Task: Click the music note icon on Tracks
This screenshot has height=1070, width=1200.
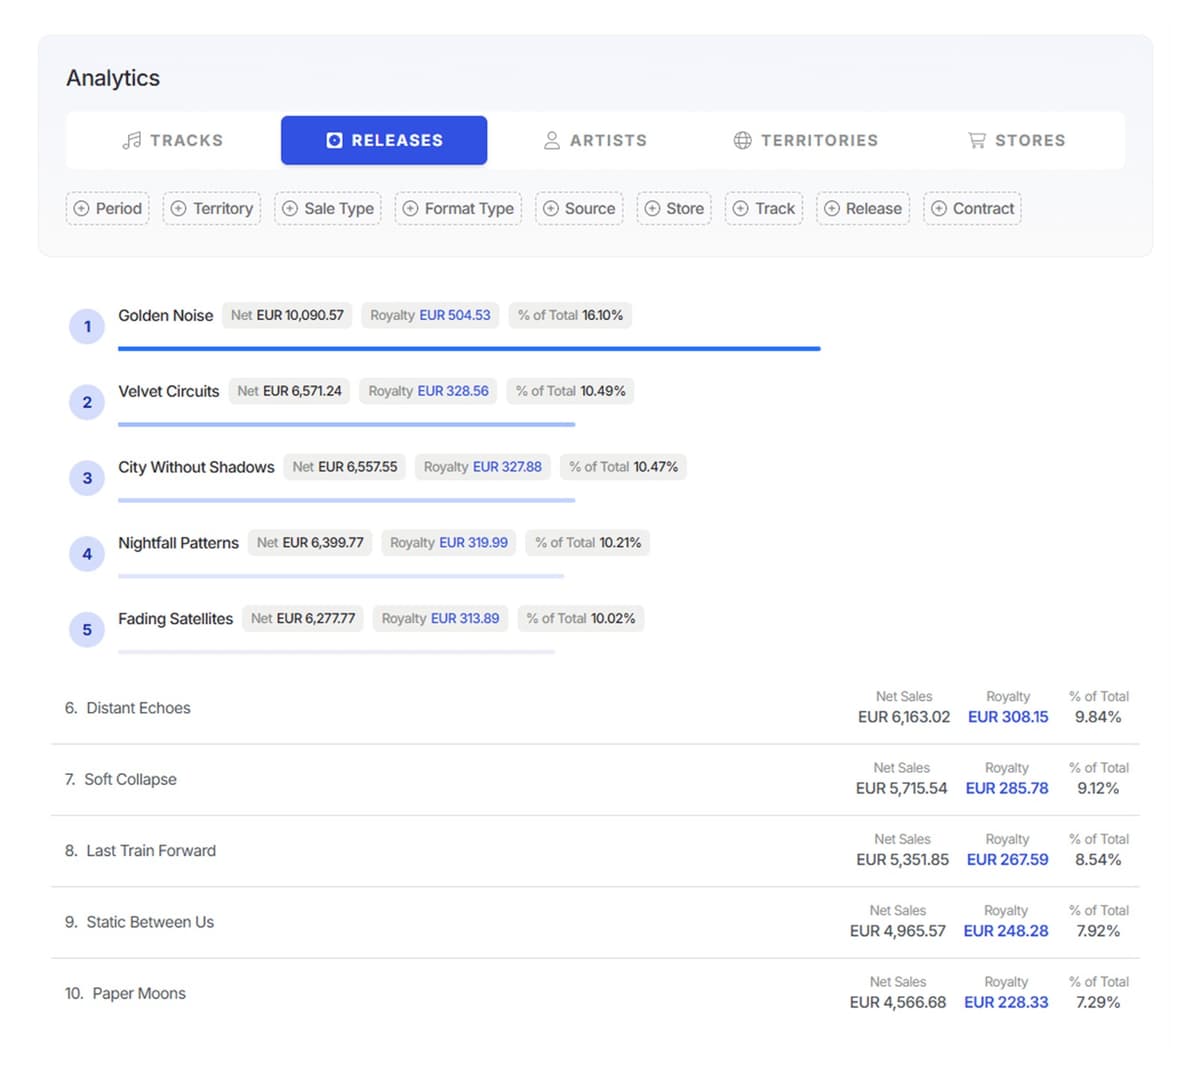Action: [132, 140]
